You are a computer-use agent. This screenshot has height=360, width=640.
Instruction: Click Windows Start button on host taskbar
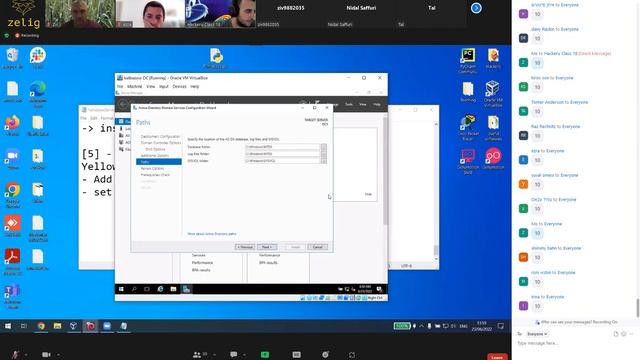[8, 326]
